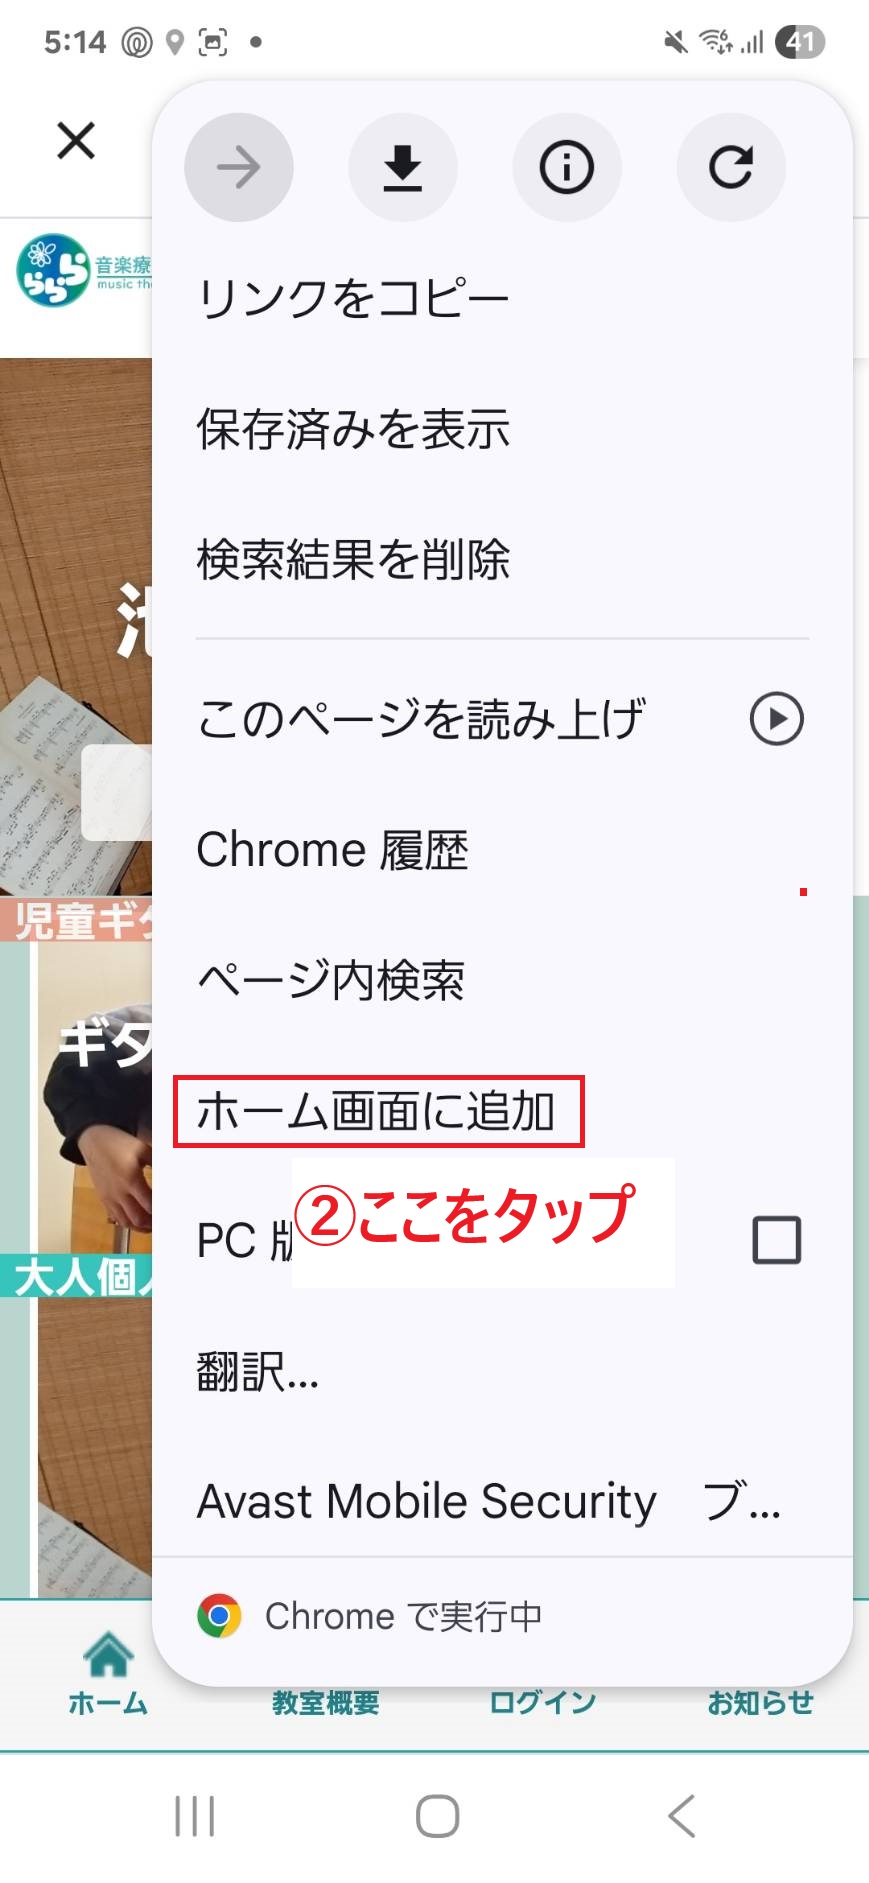869x1883 pixels.
Task: Tap the download page icon
Action: [x=402, y=167]
